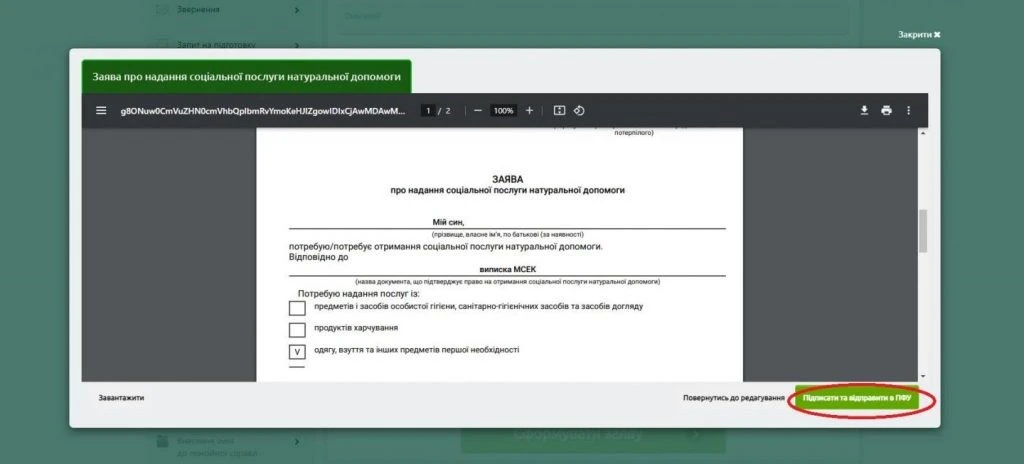
Task: Download the PDF using the toolbar icon
Action: (x=864, y=111)
